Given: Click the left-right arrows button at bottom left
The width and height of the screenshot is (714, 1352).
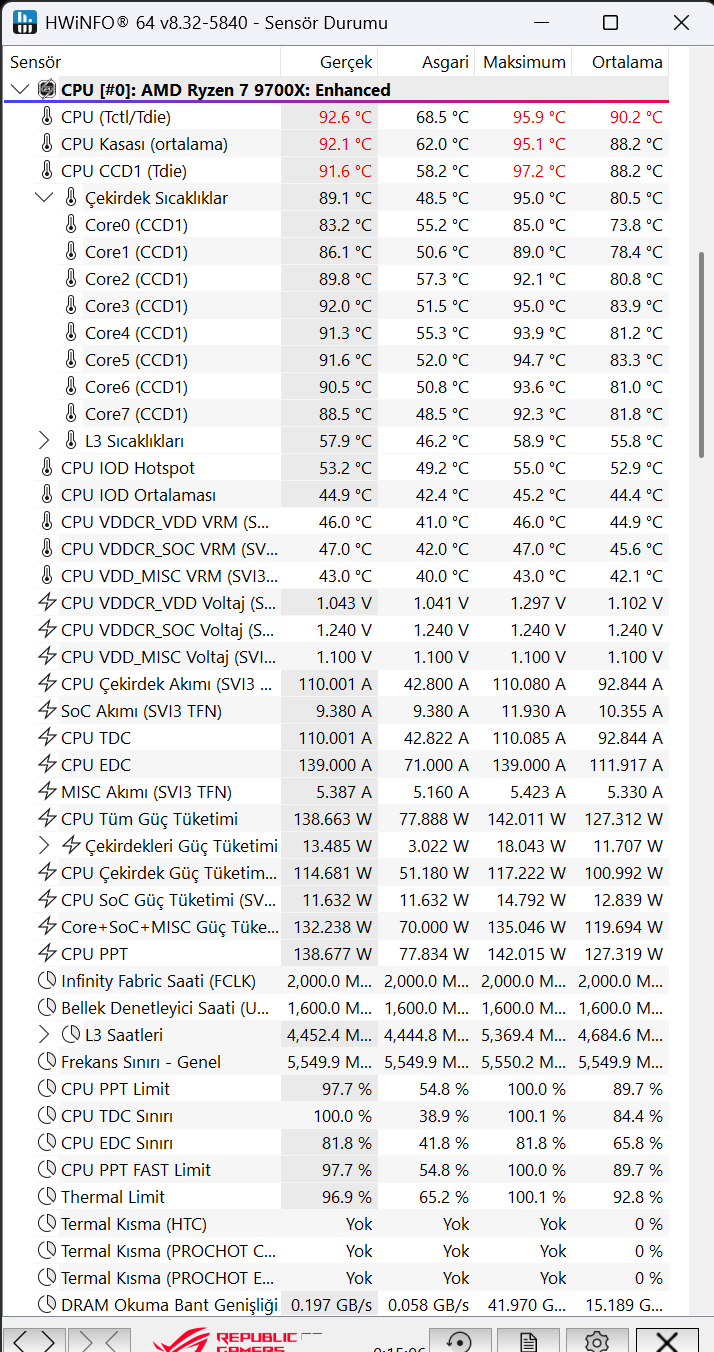Looking at the screenshot, I should (x=35, y=1341).
